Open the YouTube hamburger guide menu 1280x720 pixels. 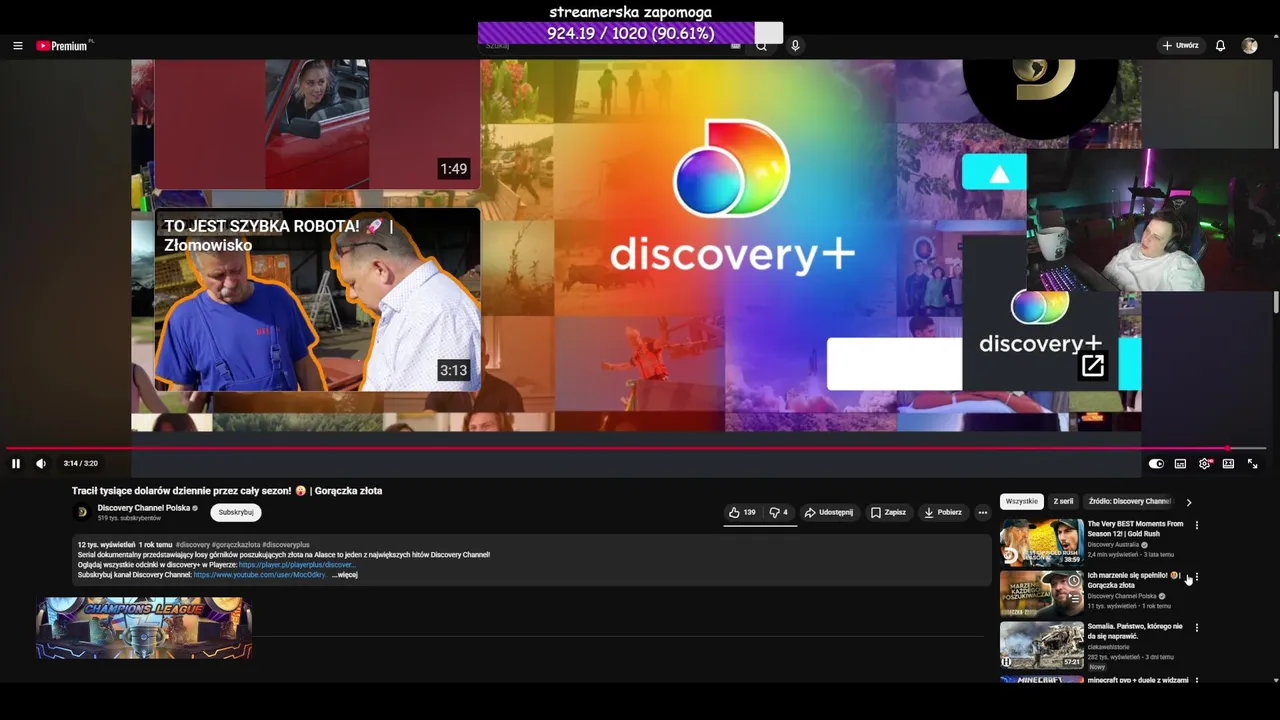[x=17, y=46]
